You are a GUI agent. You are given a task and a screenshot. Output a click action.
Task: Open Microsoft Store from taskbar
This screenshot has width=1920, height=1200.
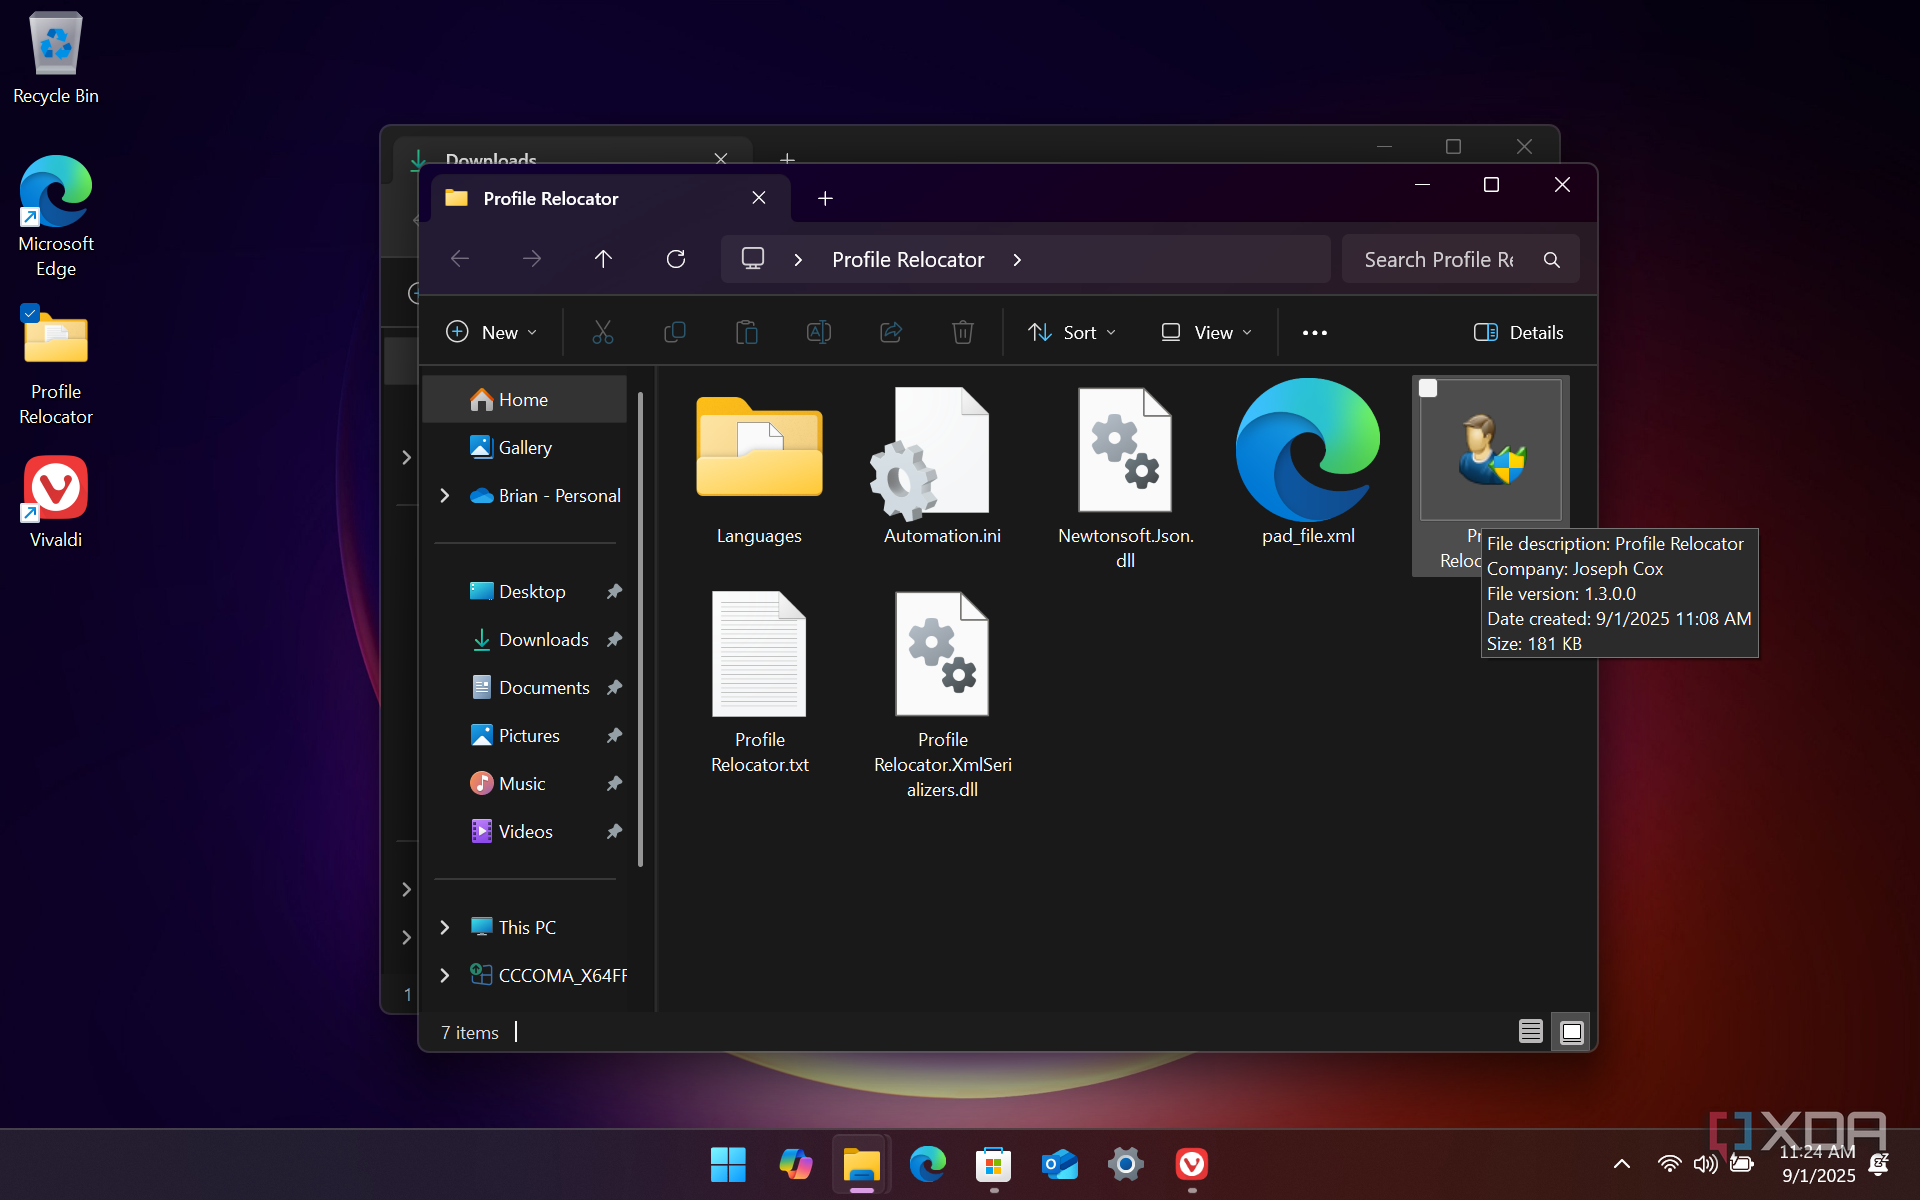point(993,1164)
